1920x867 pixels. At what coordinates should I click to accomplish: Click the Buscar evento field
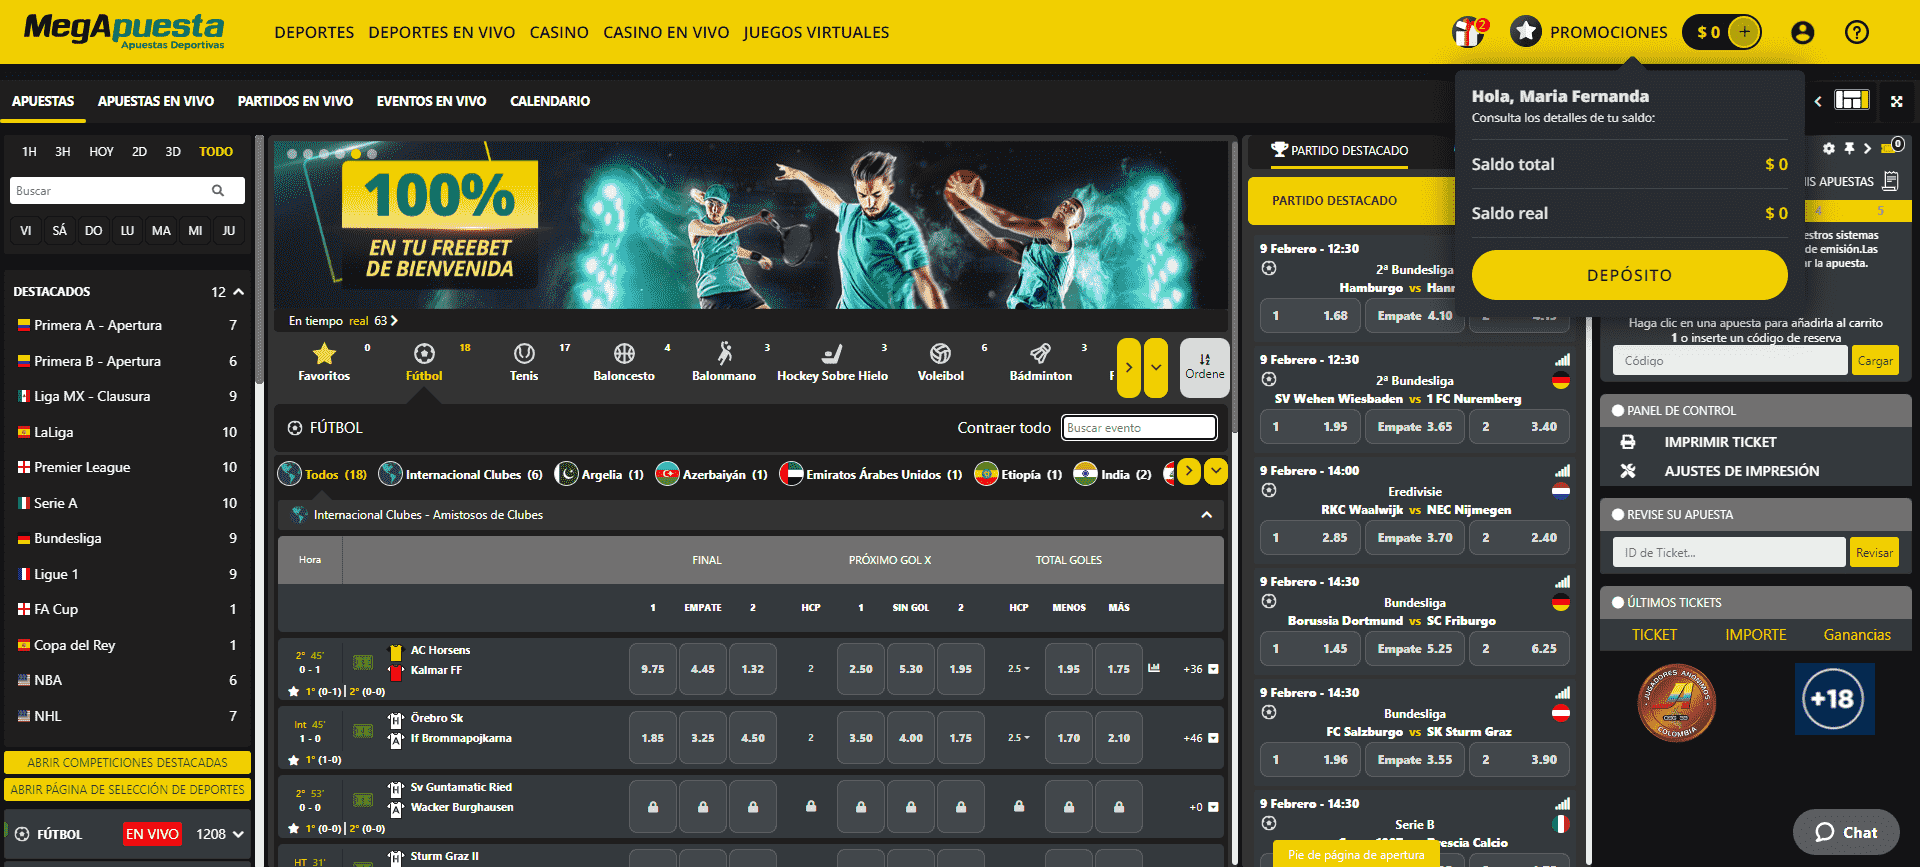1139,428
